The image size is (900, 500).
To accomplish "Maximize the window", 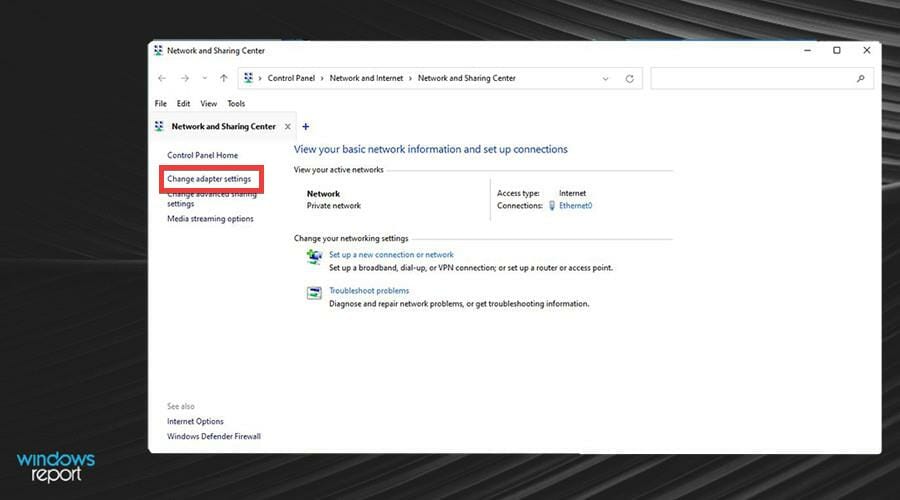I will point(837,51).
